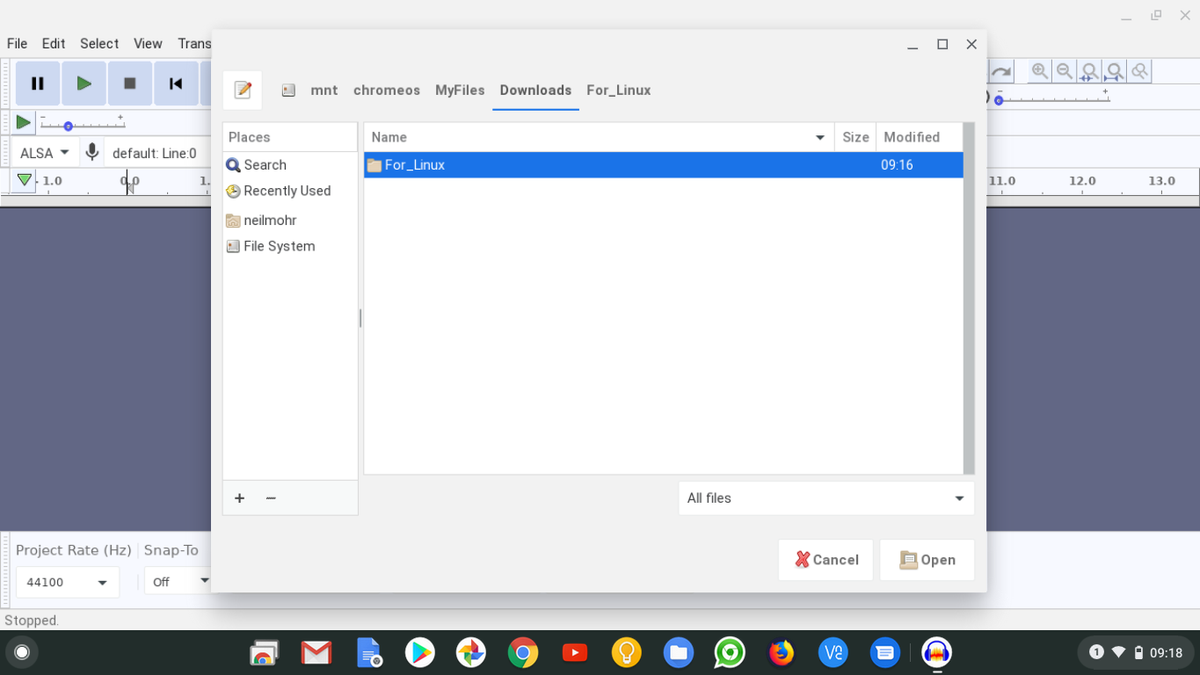The width and height of the screenshot is (1200, 675).
Task: Start playback with the Play button
Action: [x=84, y=83]
